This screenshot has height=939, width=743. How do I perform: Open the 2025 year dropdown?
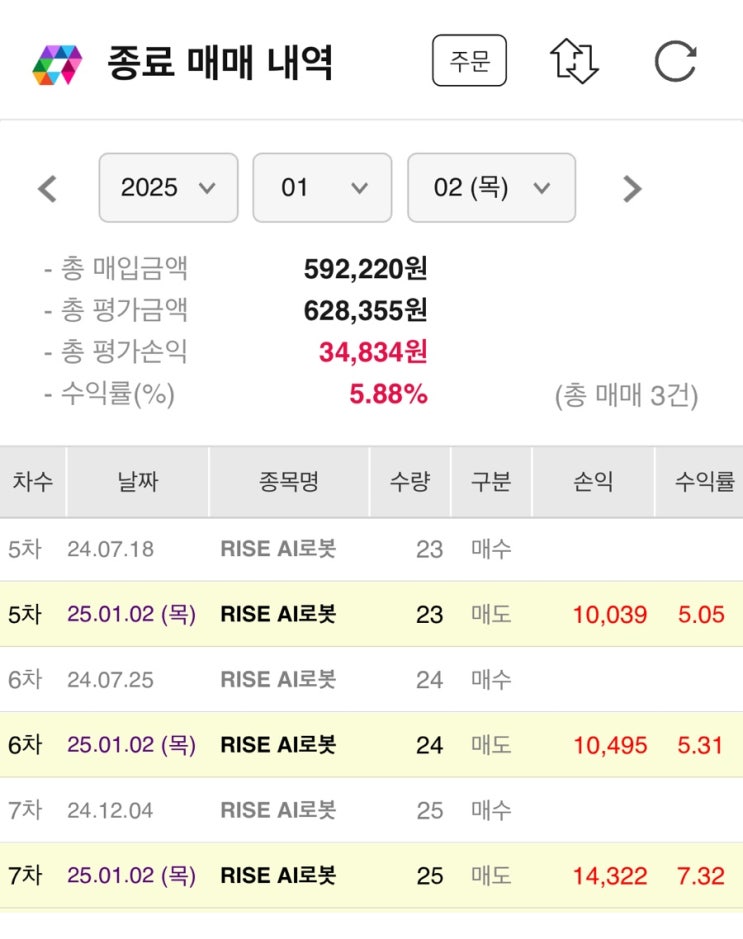click(x=168, y=187)
